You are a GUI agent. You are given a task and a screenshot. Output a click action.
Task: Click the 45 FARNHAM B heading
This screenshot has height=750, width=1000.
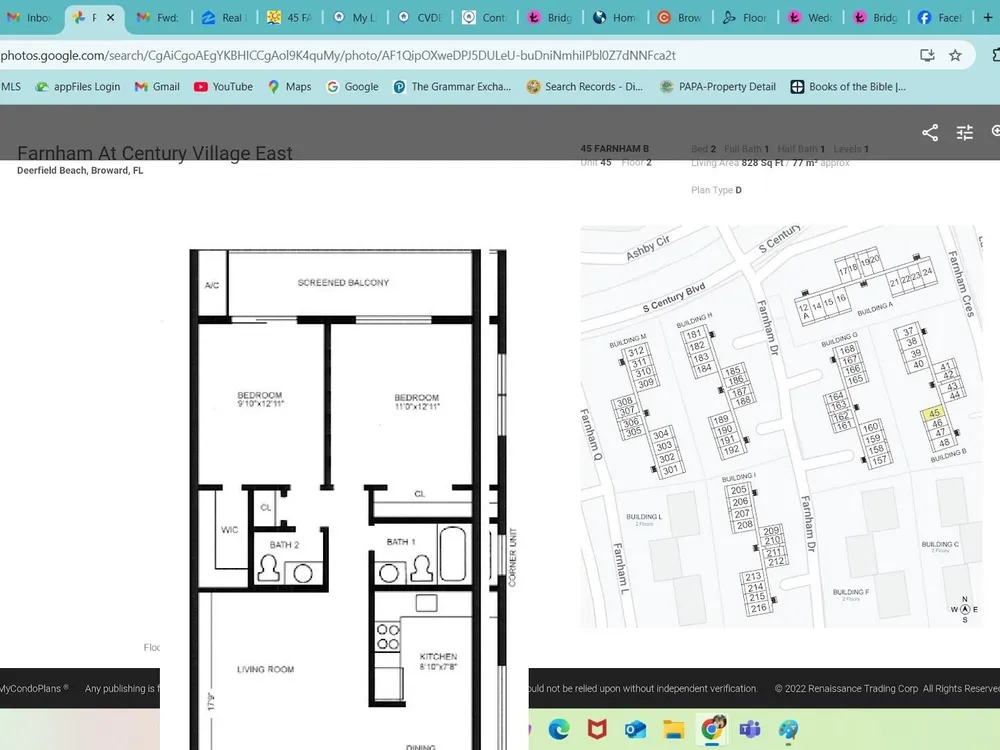point(614,149)
